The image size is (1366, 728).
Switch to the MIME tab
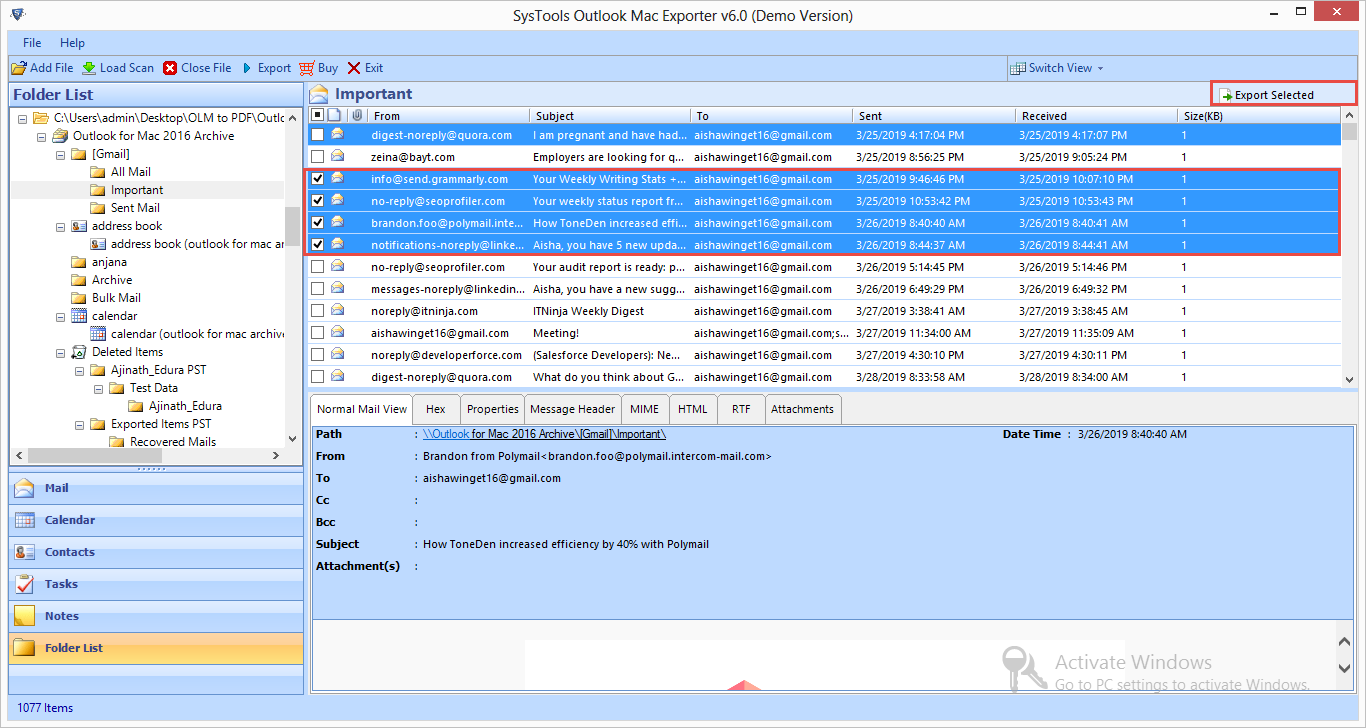click(644, 409)
